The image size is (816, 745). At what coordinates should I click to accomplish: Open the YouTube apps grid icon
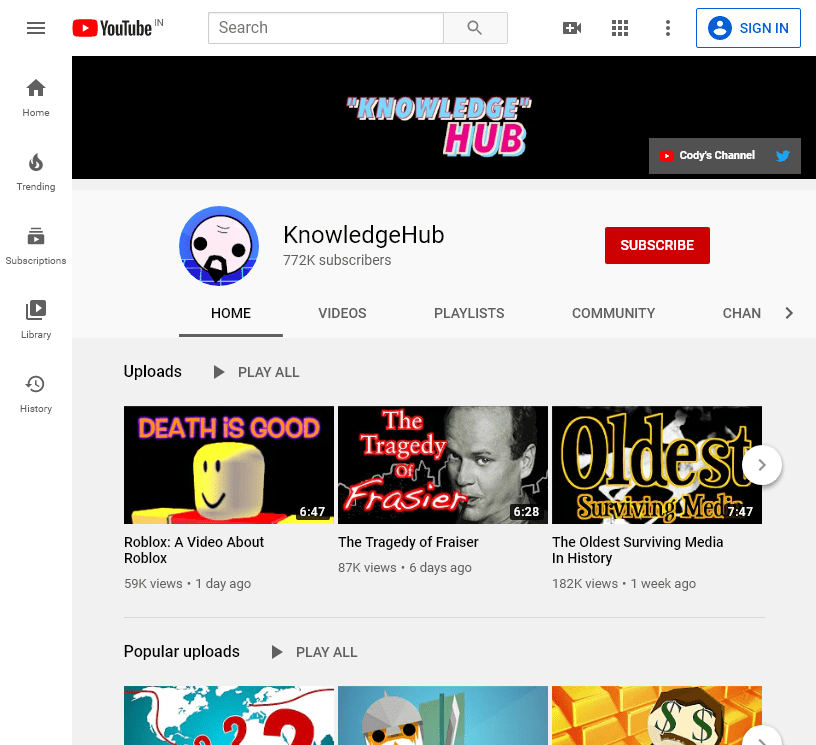[620, 28]
